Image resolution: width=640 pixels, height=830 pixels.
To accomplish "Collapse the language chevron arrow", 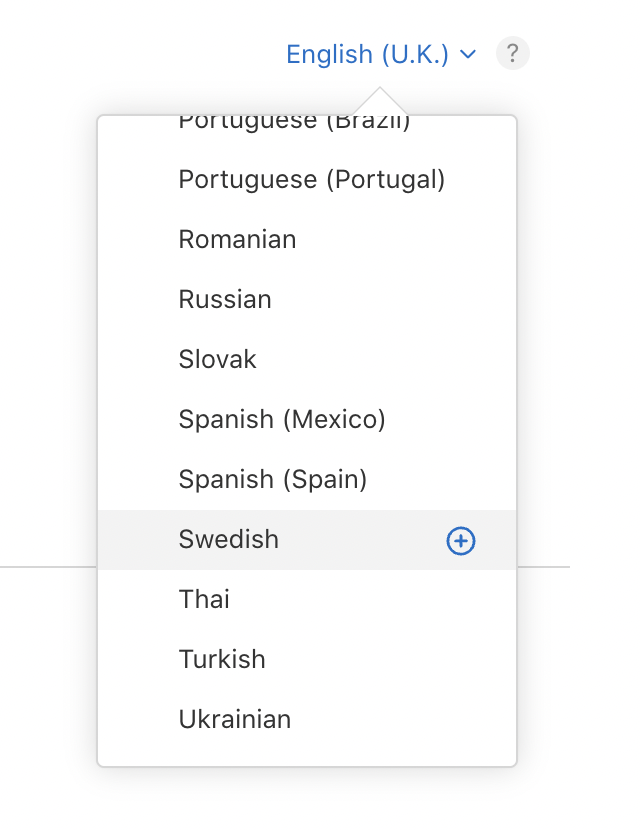I will point(469,54).
